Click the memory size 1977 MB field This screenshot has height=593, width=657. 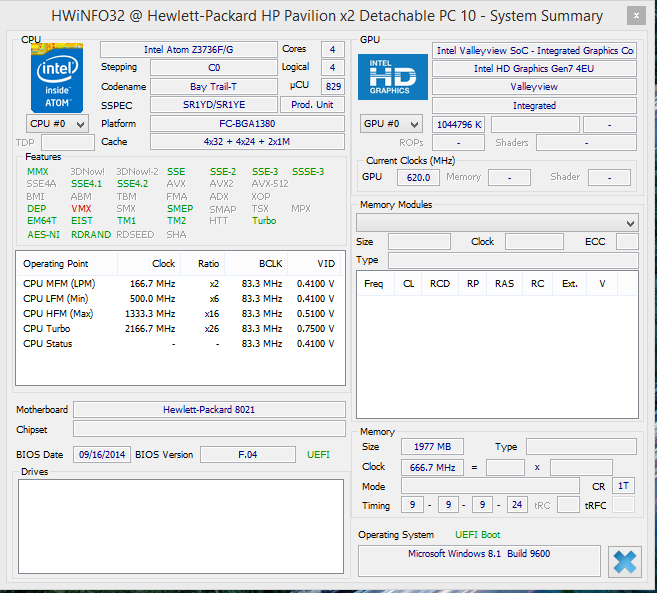(x=432, y=447)
